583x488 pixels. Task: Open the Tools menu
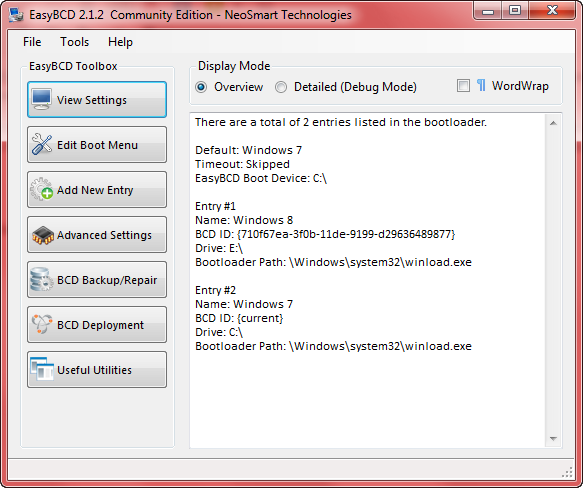(75, 42)
